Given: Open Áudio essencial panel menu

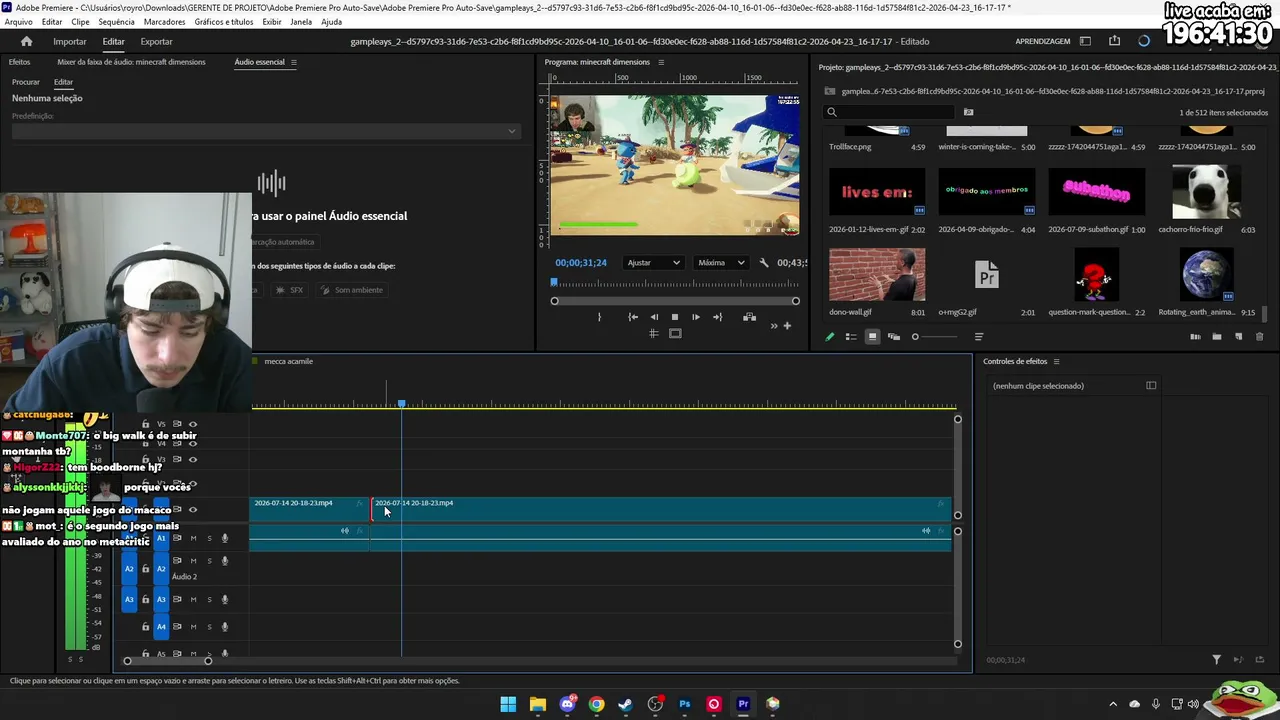Looking at the screenshot, I should point(293,62).
